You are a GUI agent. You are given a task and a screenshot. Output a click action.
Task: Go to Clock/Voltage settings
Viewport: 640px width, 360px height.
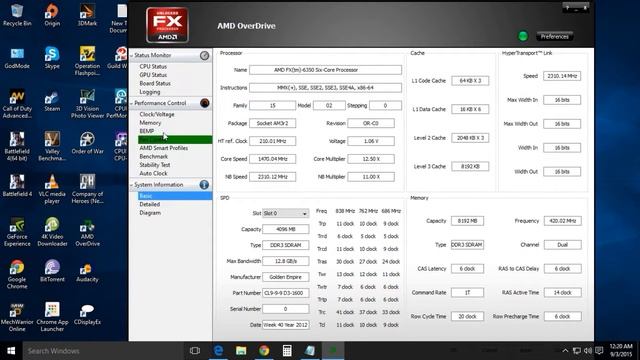pos(157,114)
